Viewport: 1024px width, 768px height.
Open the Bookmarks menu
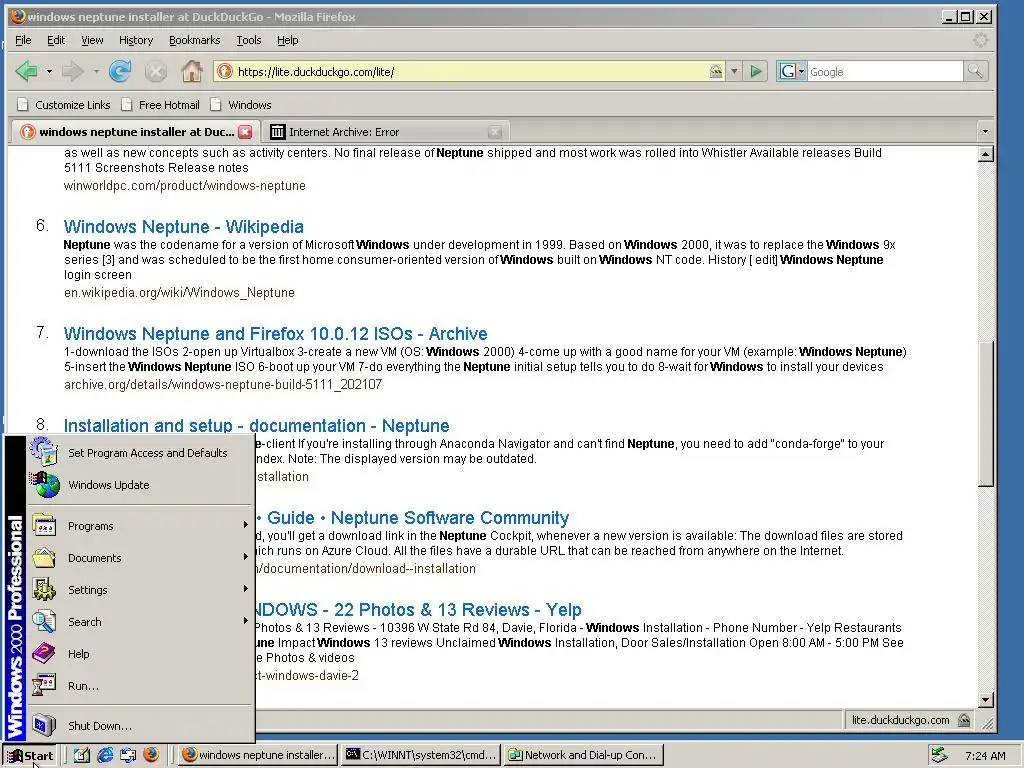(x=195, y=40)
